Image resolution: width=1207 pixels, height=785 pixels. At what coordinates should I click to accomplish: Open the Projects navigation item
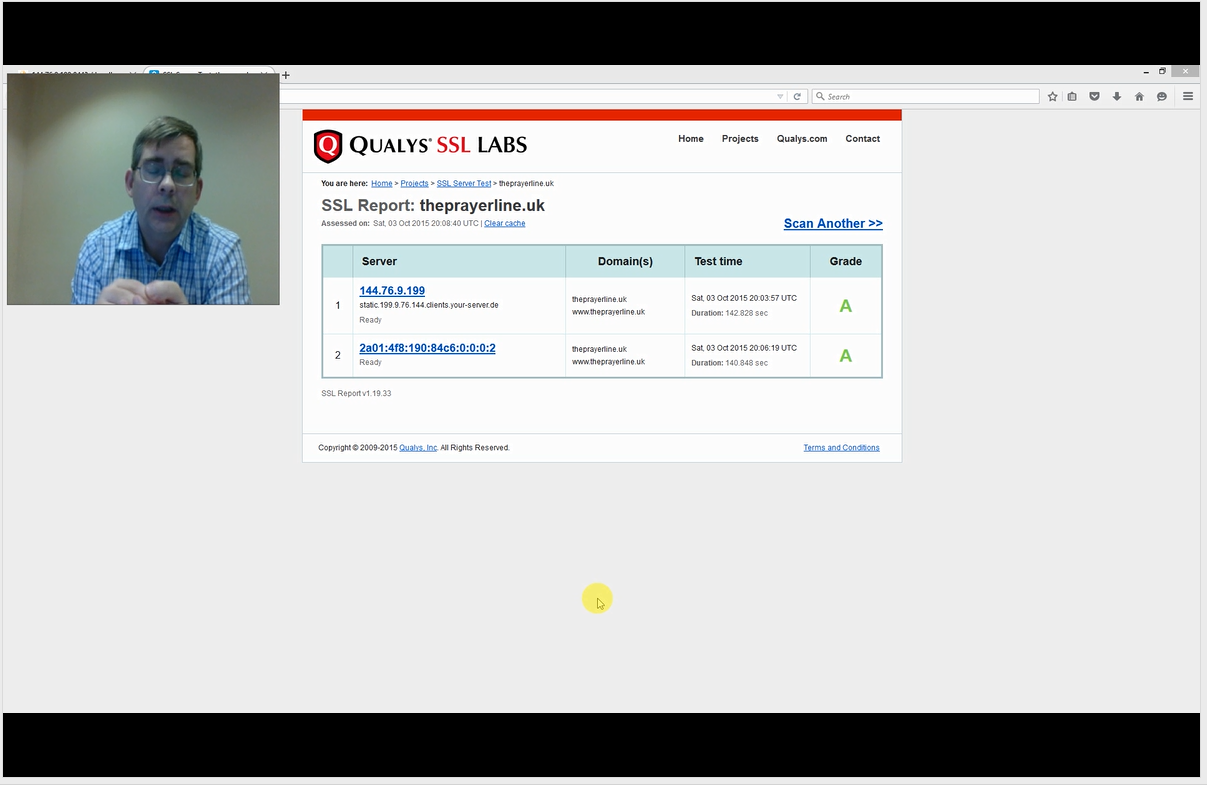coord(740,139)
